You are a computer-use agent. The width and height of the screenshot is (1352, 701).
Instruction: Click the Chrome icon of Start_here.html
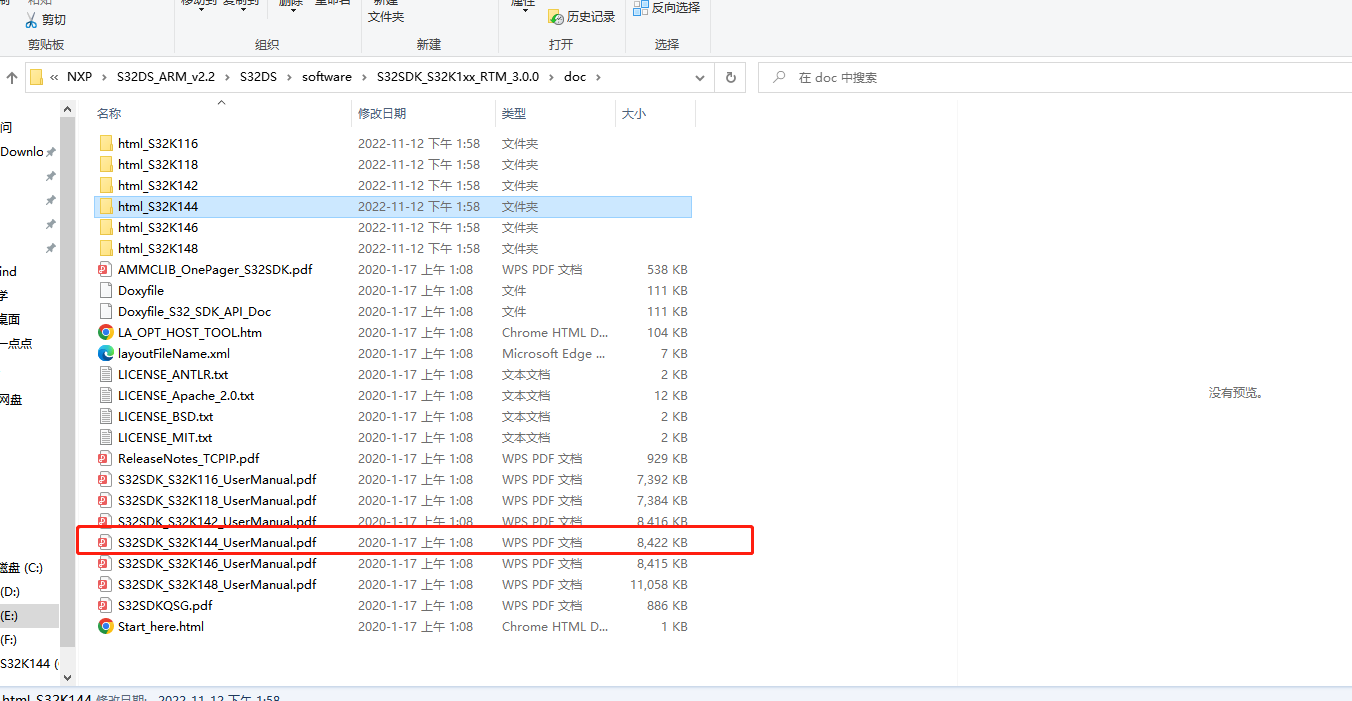106,626
